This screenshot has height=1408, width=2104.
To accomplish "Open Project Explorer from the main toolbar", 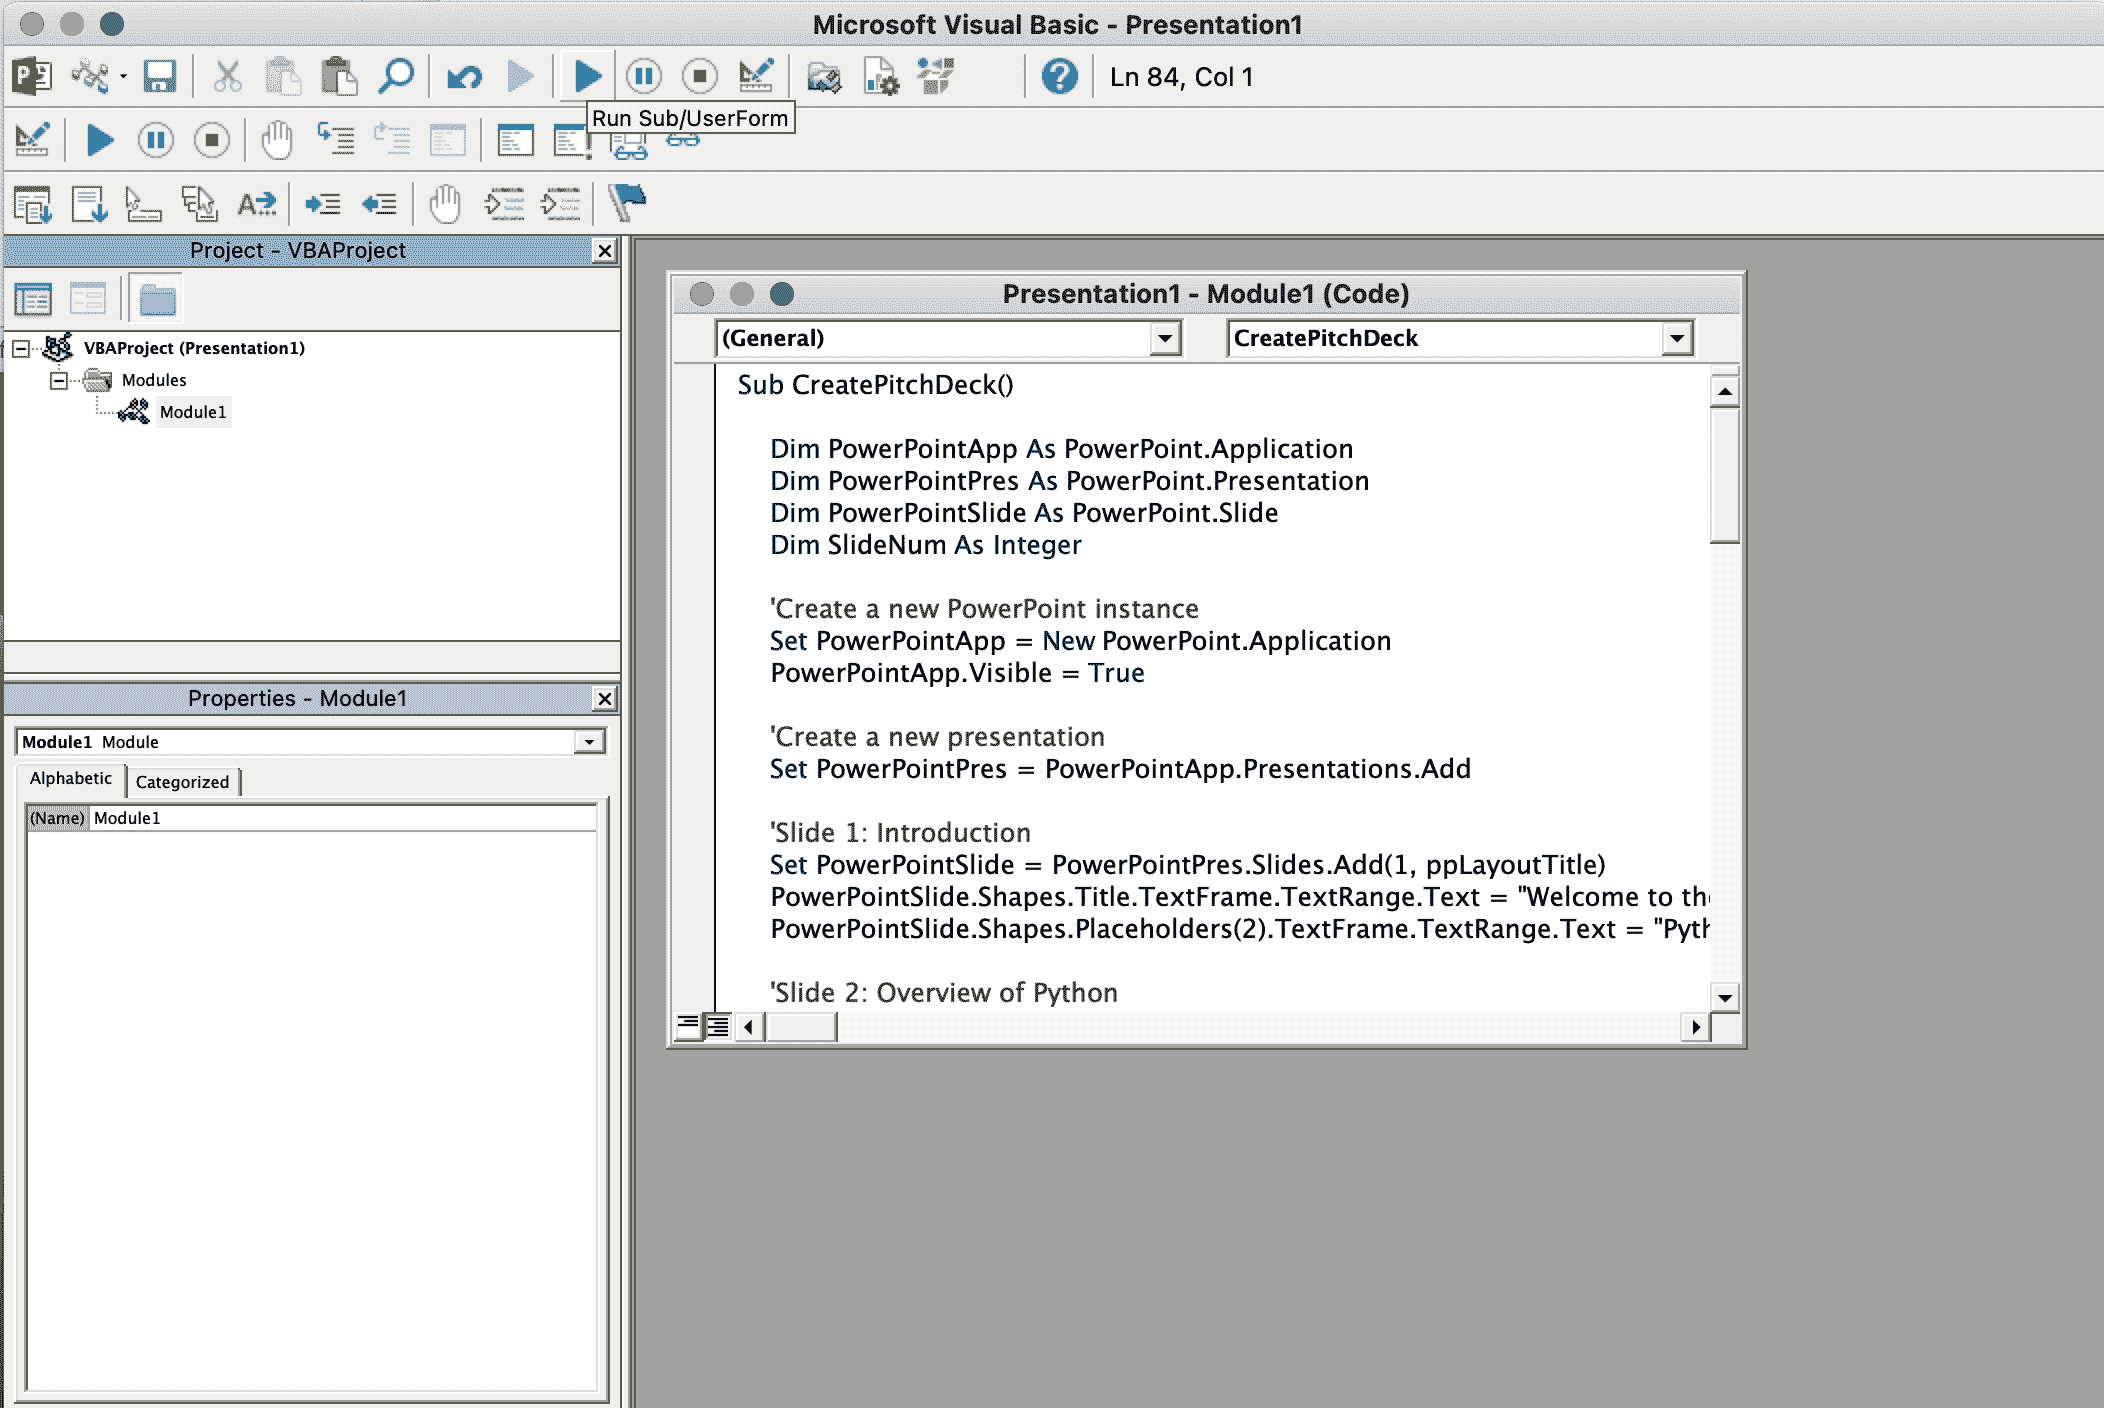I will 823,76.
